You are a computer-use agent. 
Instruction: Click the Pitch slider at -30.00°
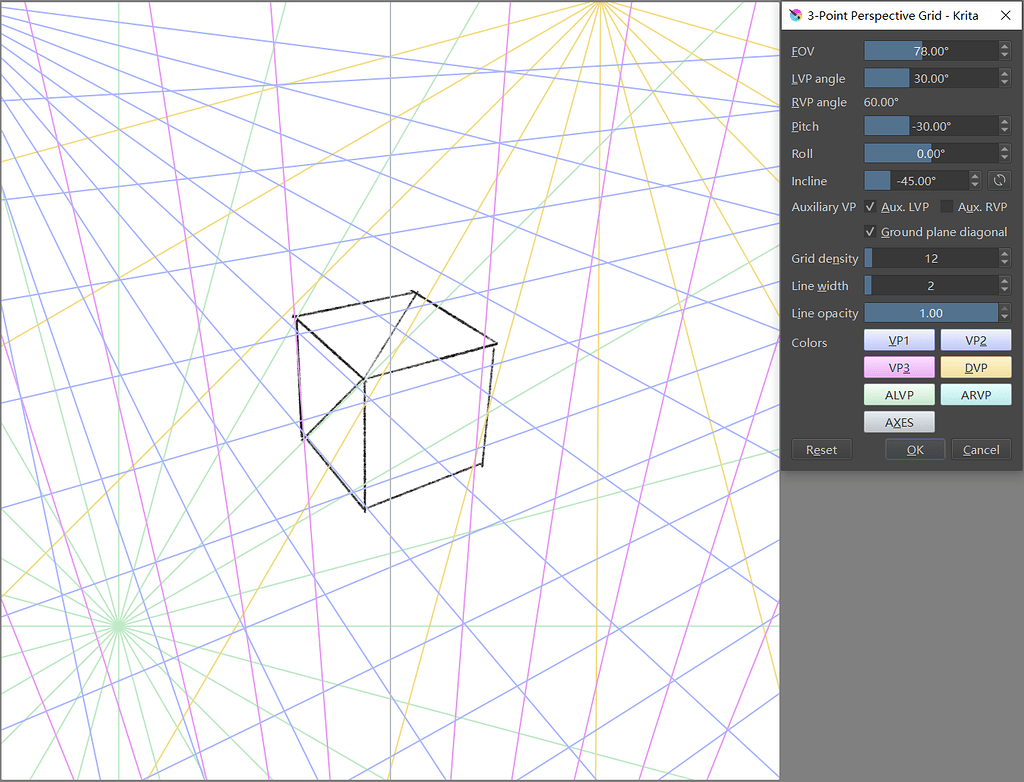(x=931, y=126)
